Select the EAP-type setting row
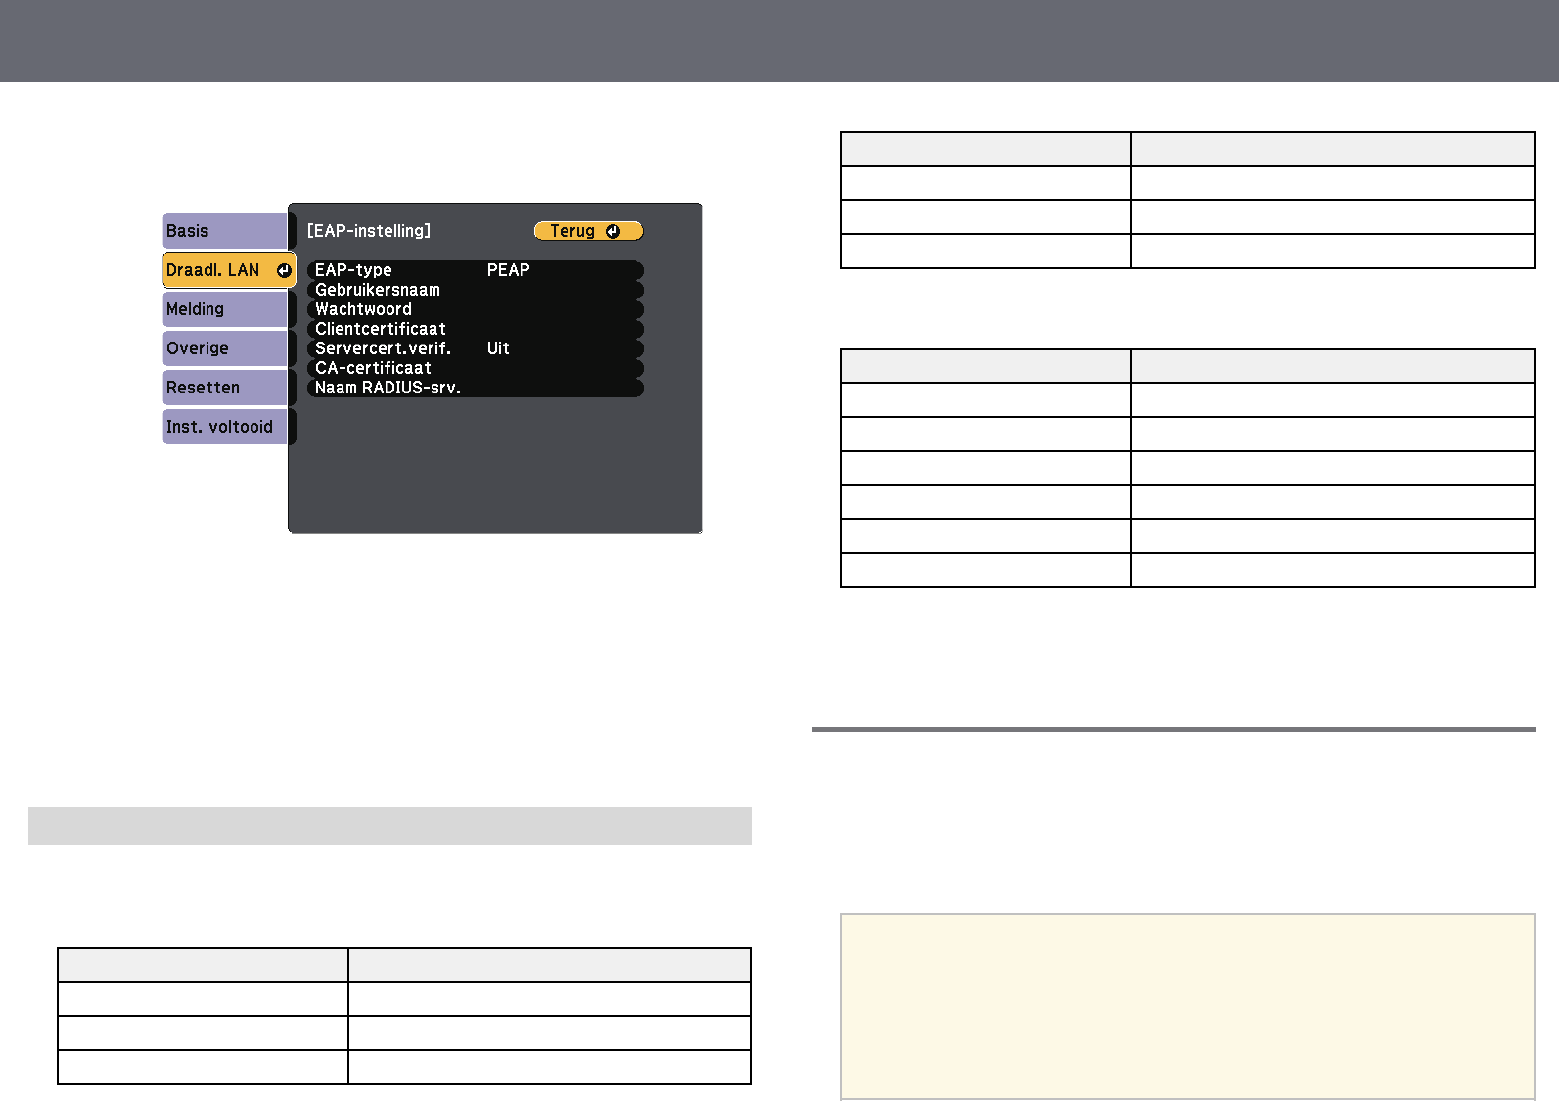Screen dimensions: 1559x1101 [475, 270]
